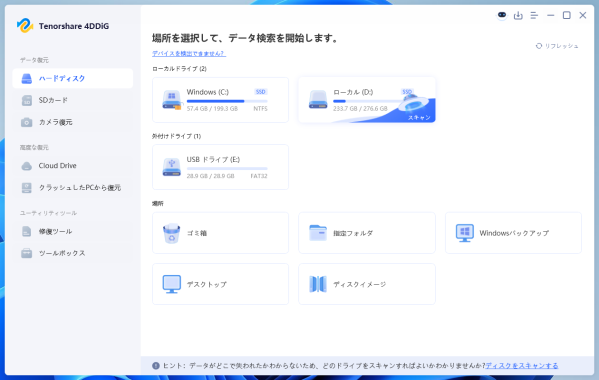Open クラッシュしたPCから復元 option

[73, 188]
